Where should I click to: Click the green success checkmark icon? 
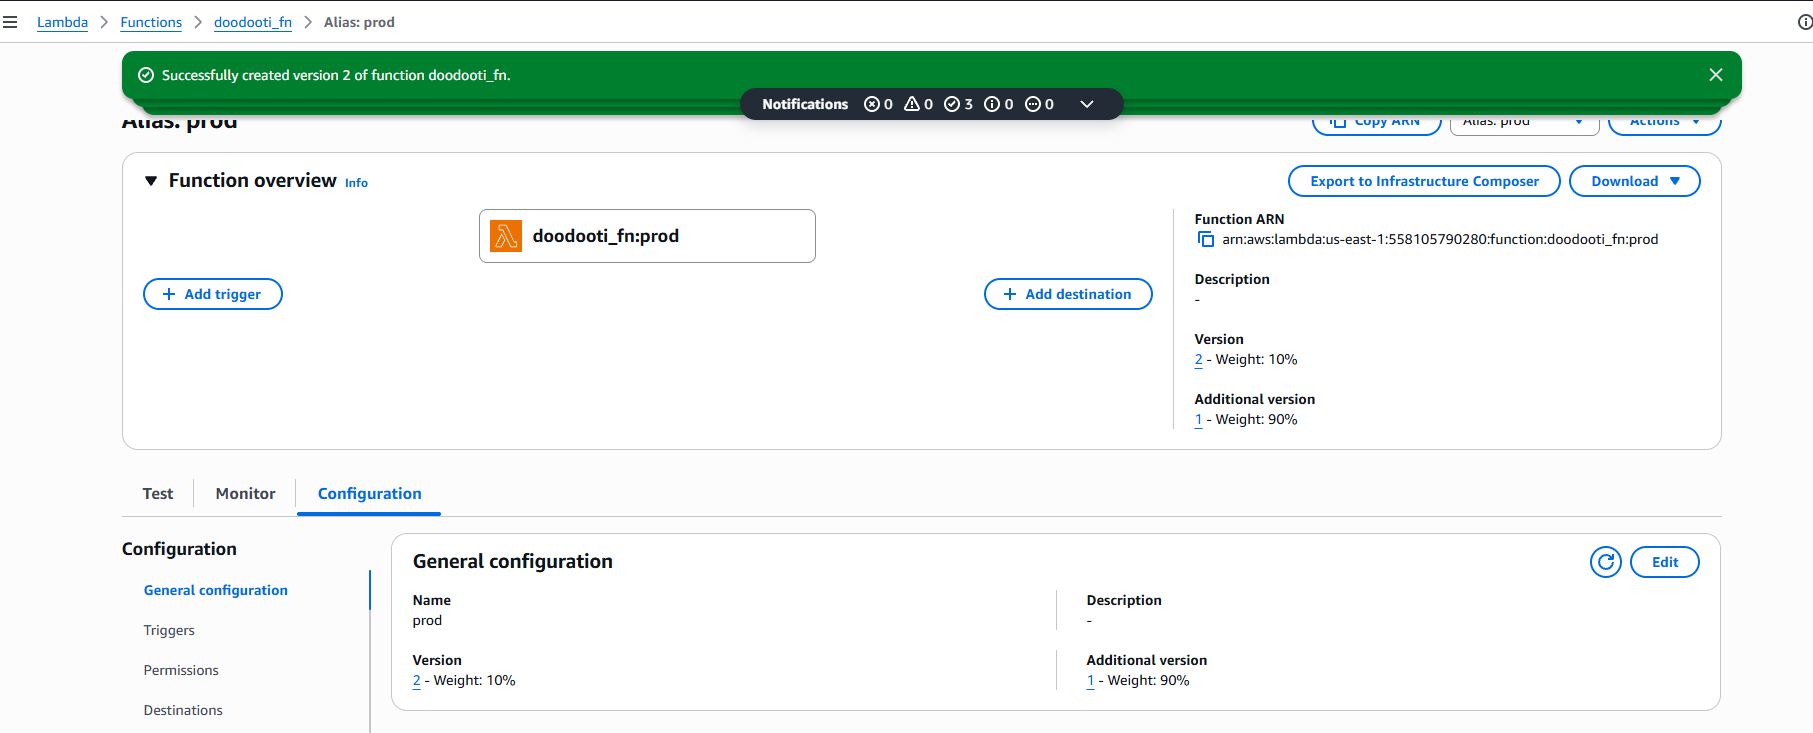pyautogui.click(x=146, y=75)
